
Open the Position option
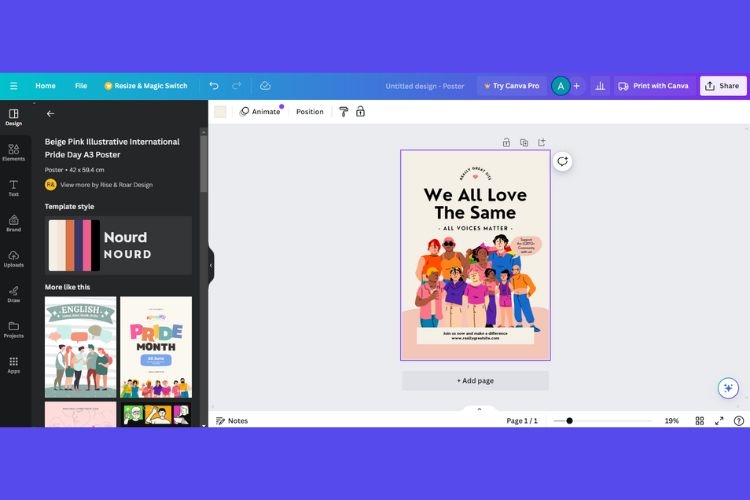click(x=309, y=111)
